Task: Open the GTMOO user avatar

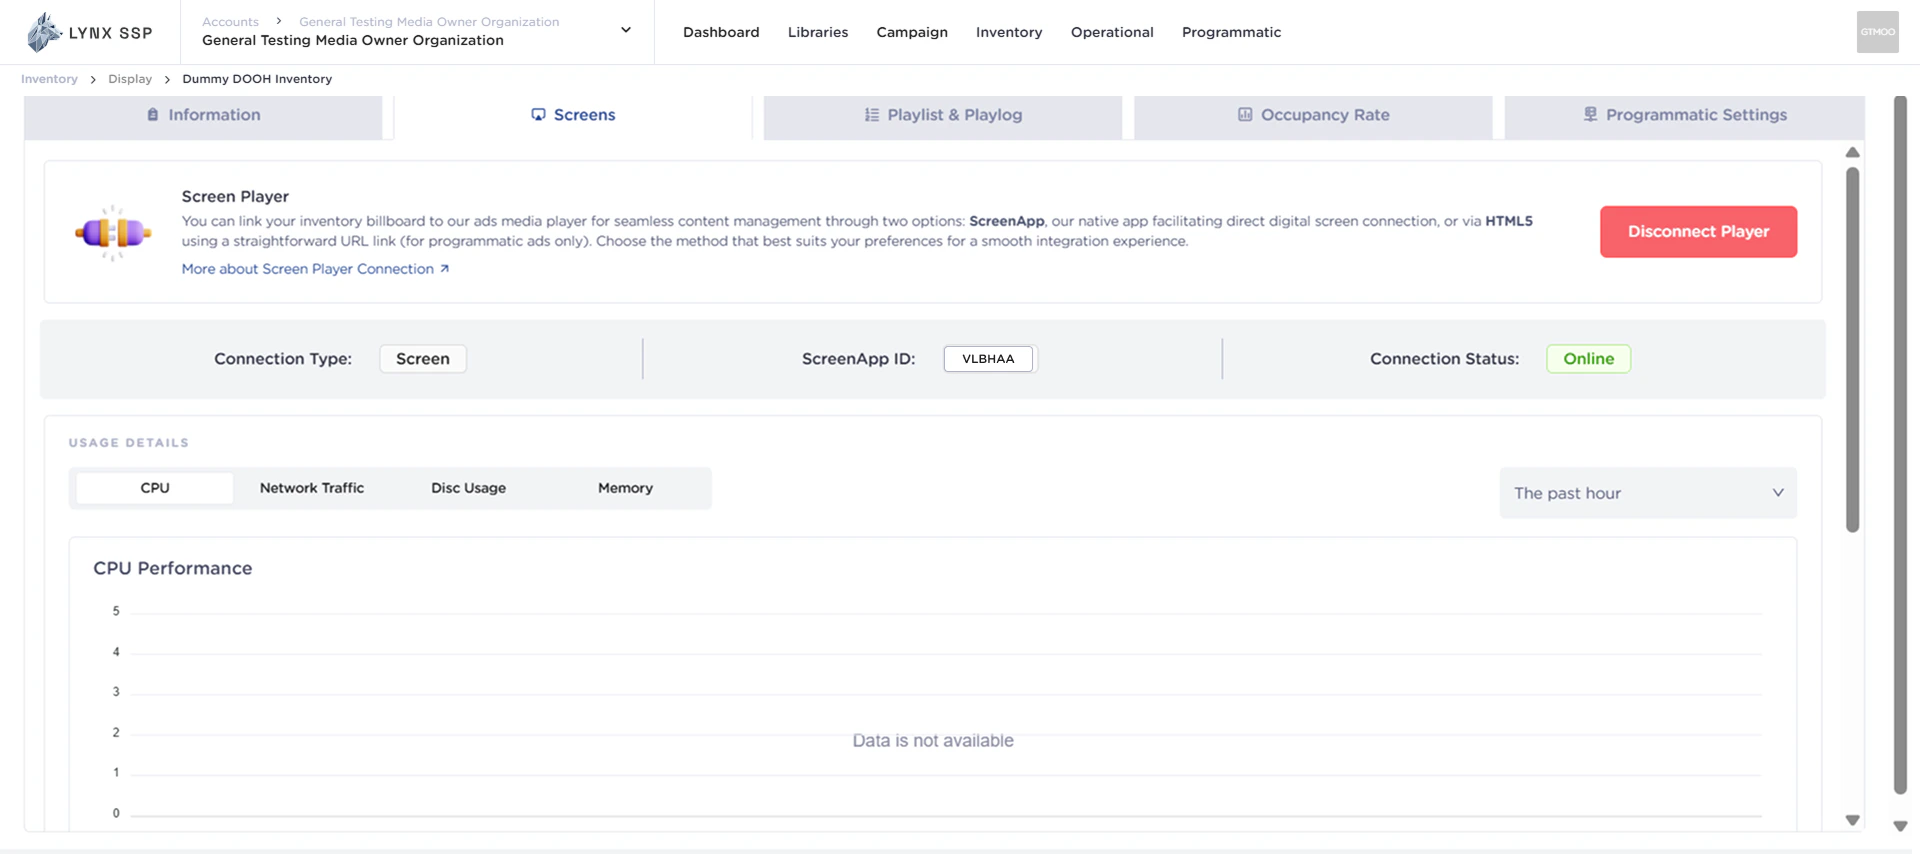Action: pyautogui.click(x=1877, y=32)
